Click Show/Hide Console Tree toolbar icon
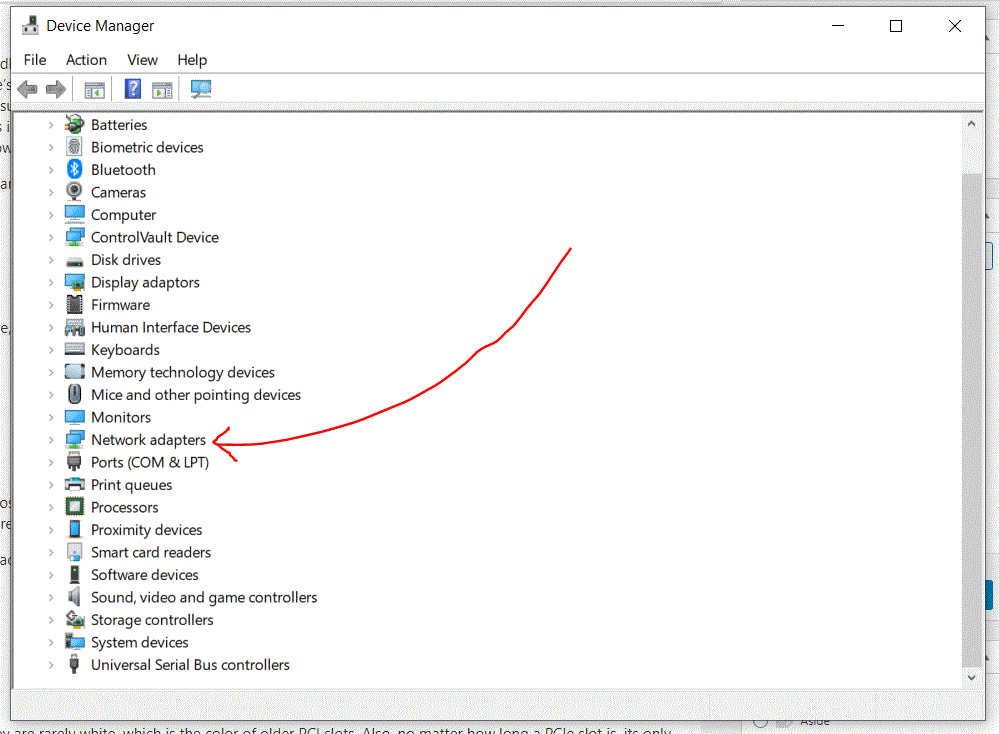 click(x=95, y=89)
